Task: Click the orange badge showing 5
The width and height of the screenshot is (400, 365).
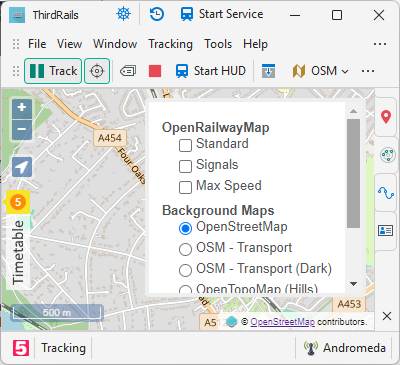Action: 18,202
